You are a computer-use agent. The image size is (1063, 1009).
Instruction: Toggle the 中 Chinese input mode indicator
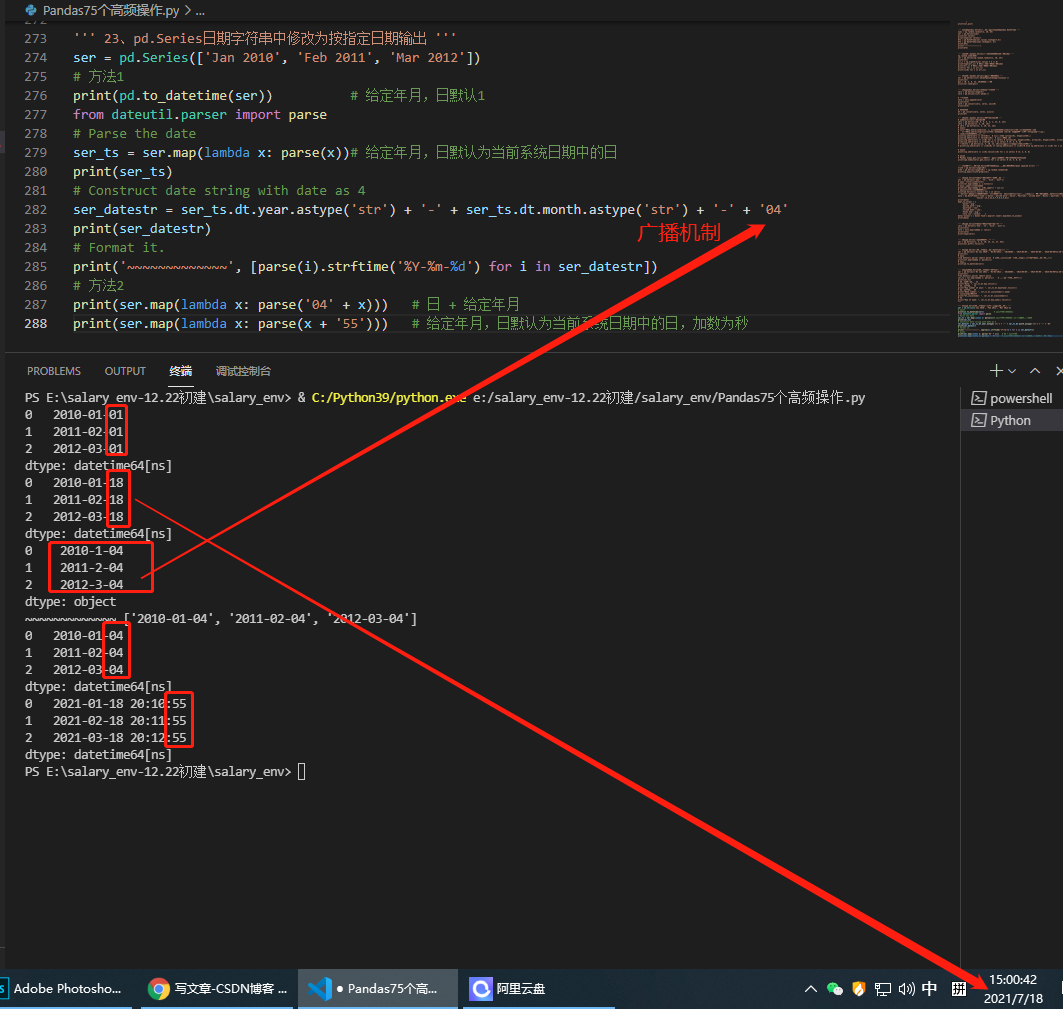point(929,989)
